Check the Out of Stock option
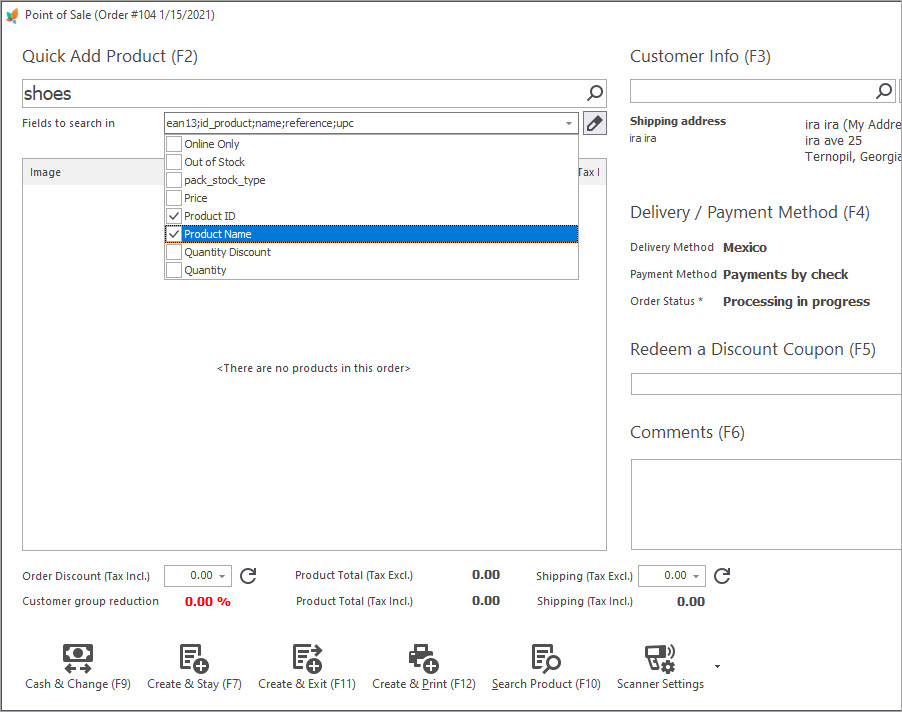 pyautogui.click(x=174, y=162)
